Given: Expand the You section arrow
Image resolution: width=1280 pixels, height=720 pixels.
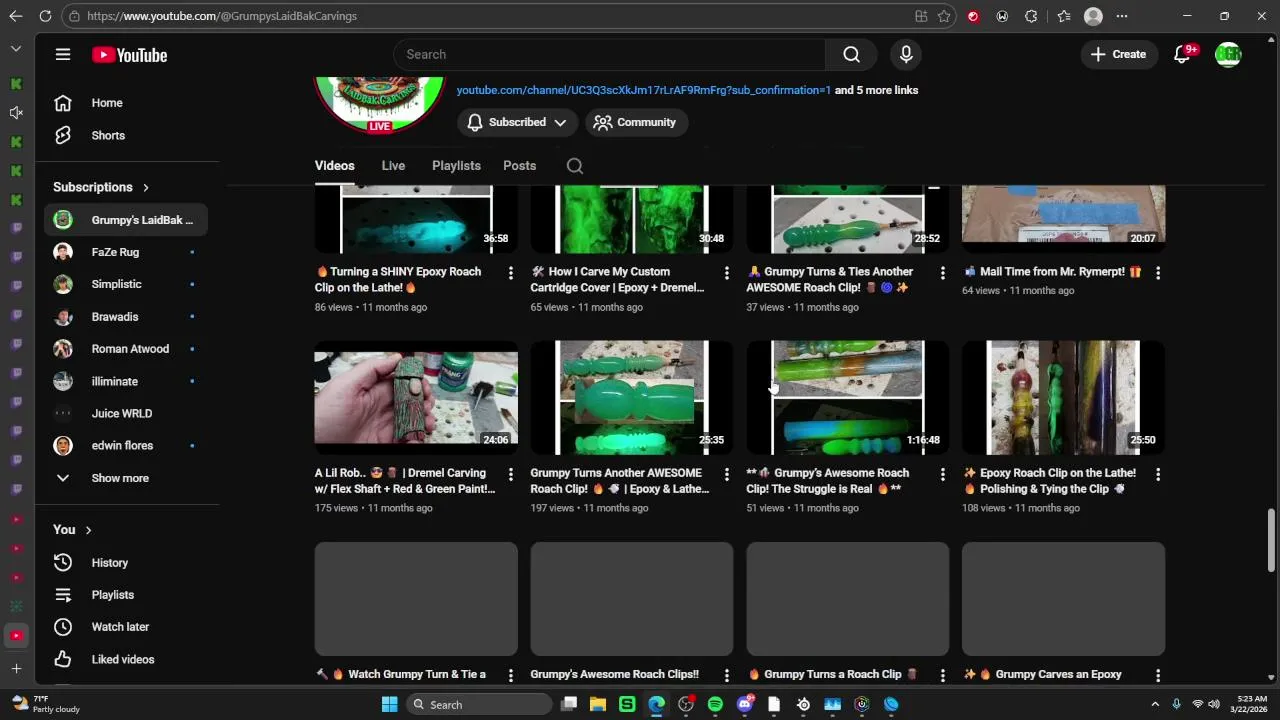Looking at the screenshot, I should (x=88, y=530).
